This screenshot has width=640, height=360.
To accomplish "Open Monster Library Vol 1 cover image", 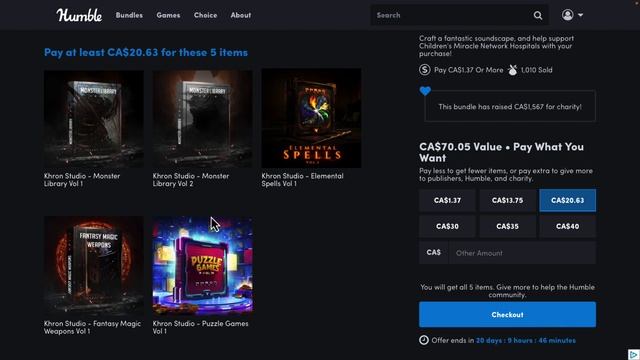I will (93, 119).
